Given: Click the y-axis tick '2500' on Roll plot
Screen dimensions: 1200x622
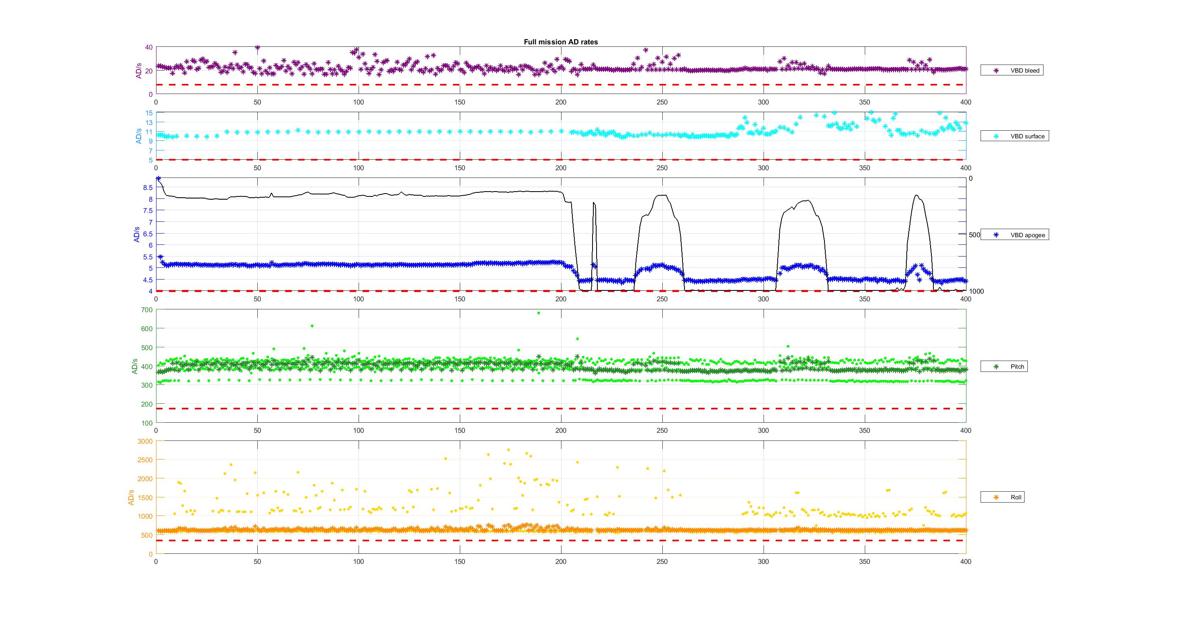Looking at the screenshot, I should tap(145, 460).
